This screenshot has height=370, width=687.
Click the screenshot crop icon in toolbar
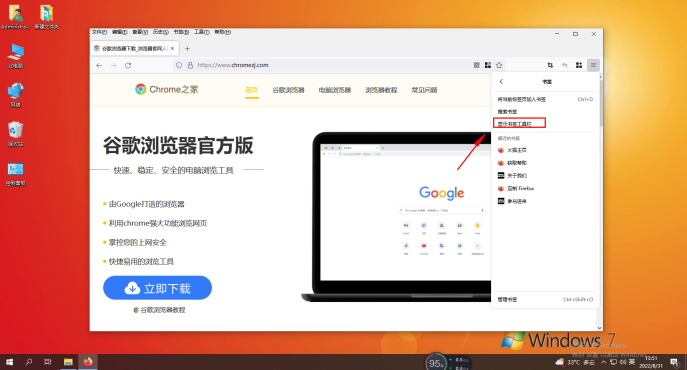[x=550, y=65]
